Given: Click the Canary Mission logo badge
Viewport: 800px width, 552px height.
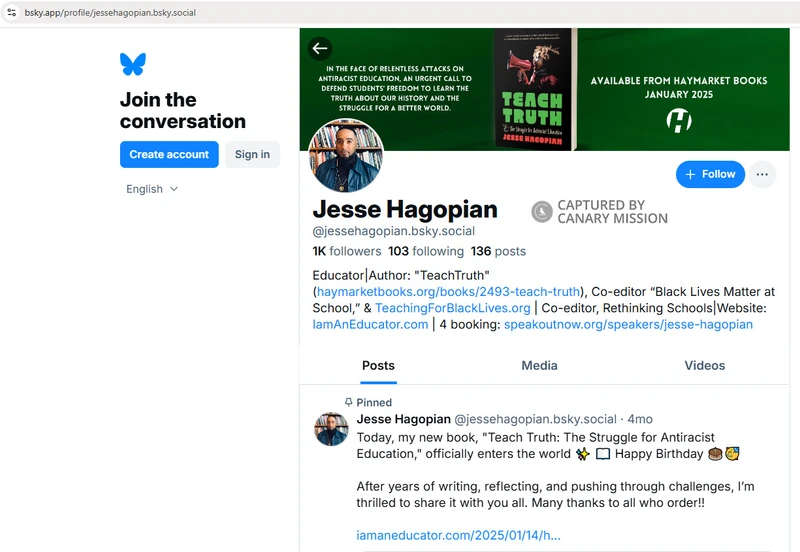Looking at the screenshot, I should (x=542, y=212).
